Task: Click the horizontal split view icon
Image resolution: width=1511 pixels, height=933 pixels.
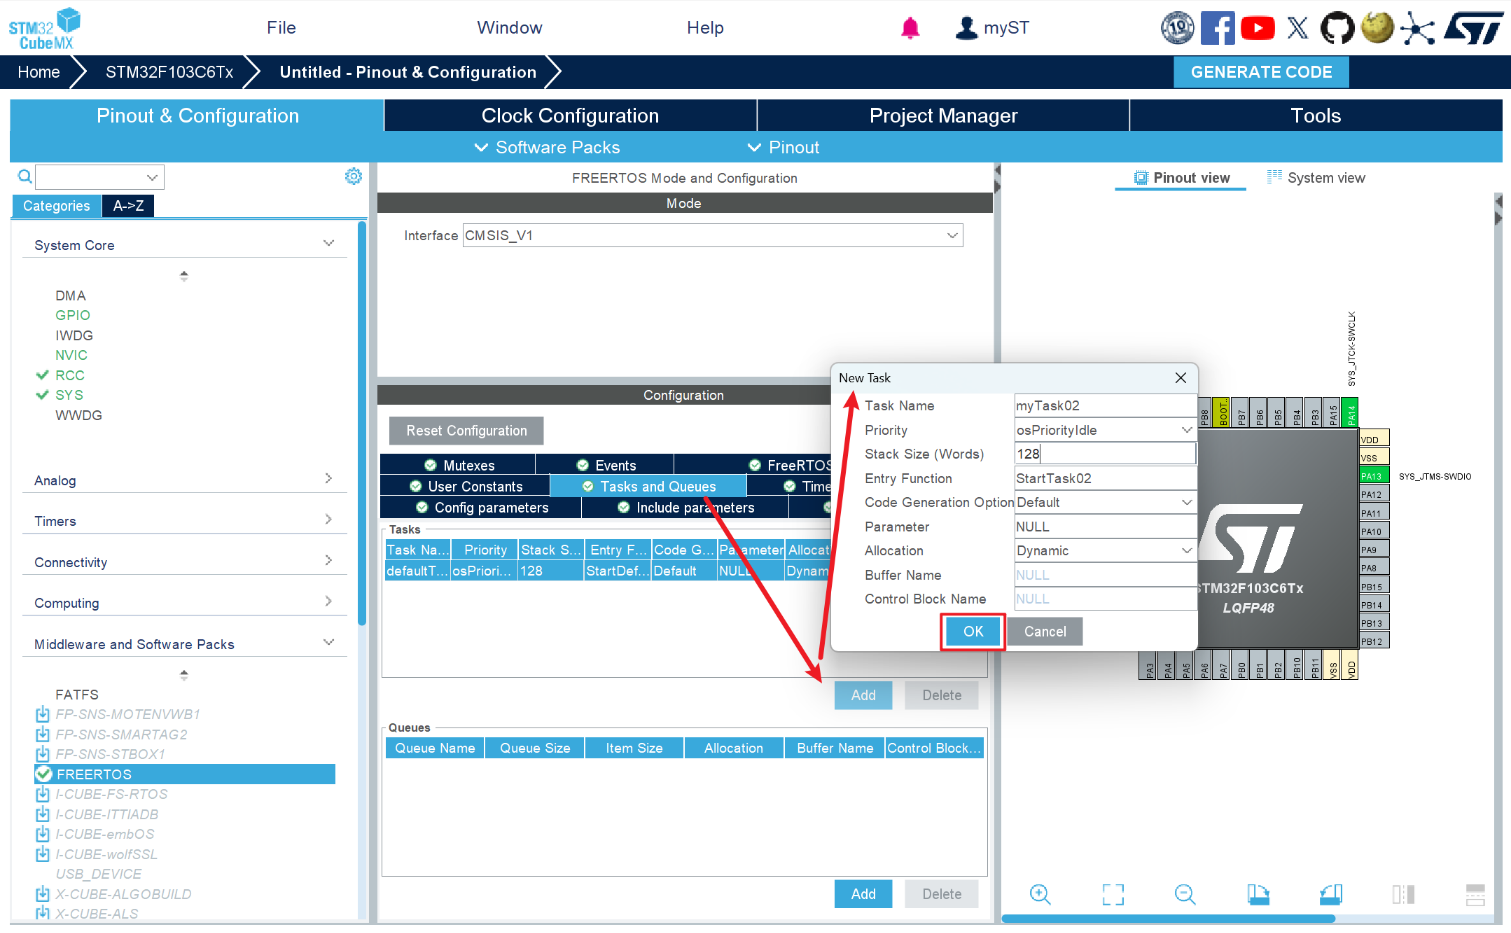Action: tap(1475, 894)
